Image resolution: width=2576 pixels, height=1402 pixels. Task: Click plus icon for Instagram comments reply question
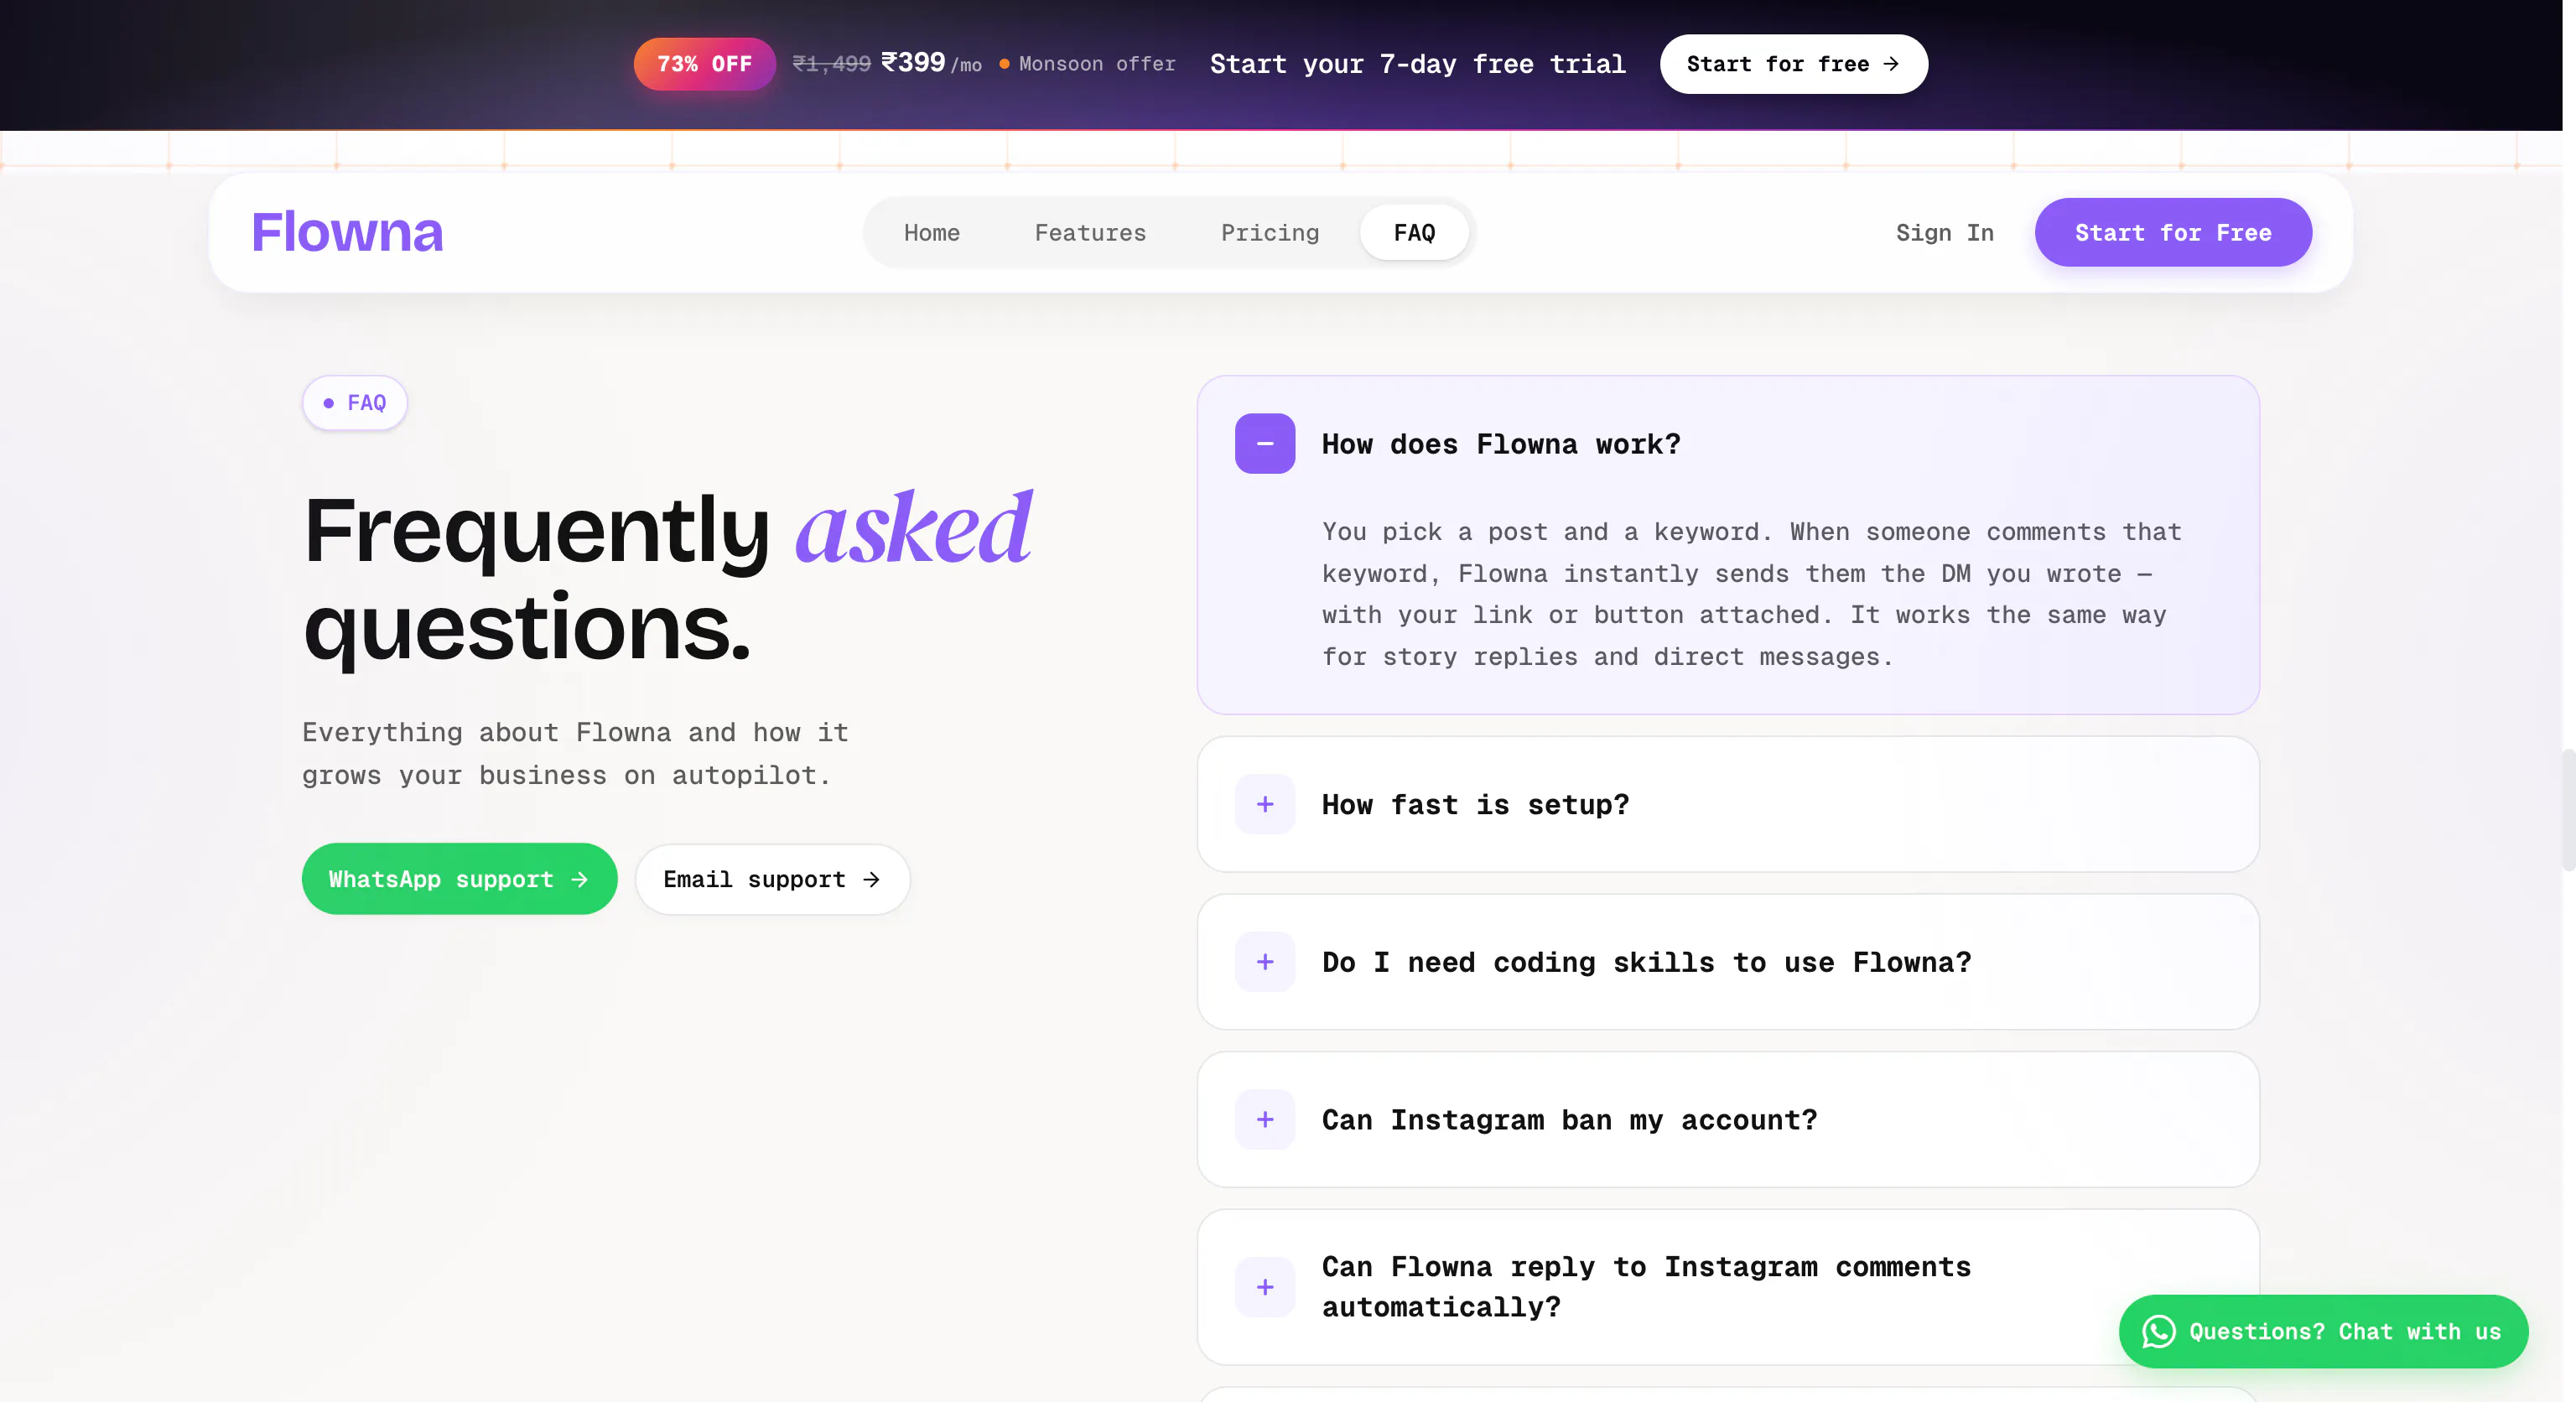pos(1264,1287)
